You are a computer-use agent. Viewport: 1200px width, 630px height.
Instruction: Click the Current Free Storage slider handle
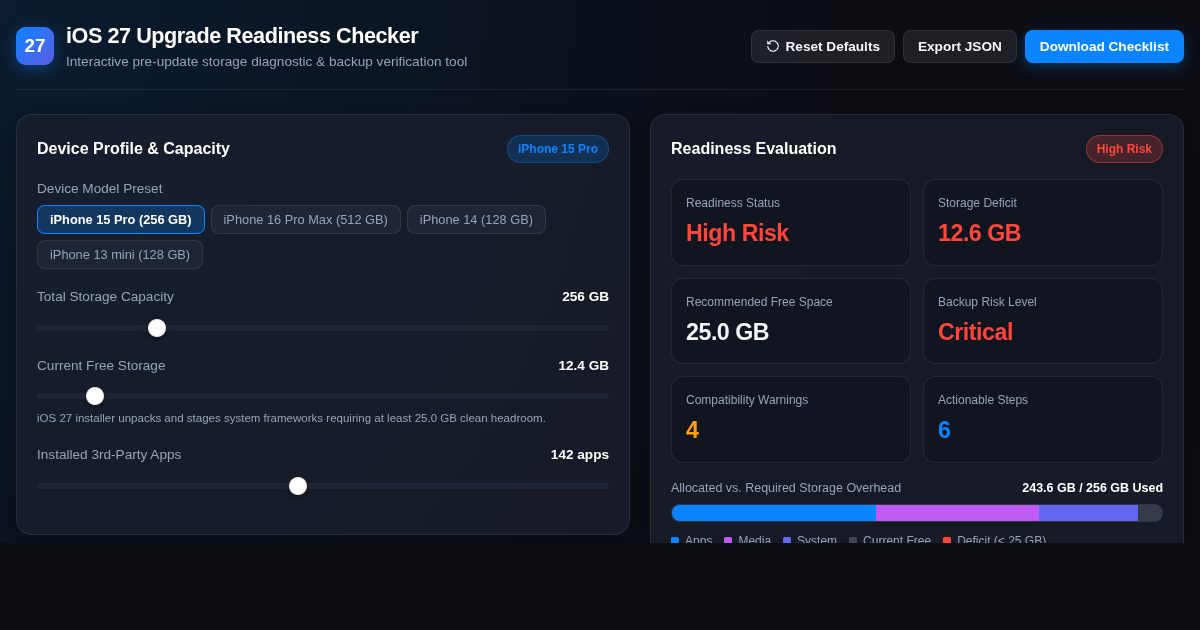(x=95, y=396)
